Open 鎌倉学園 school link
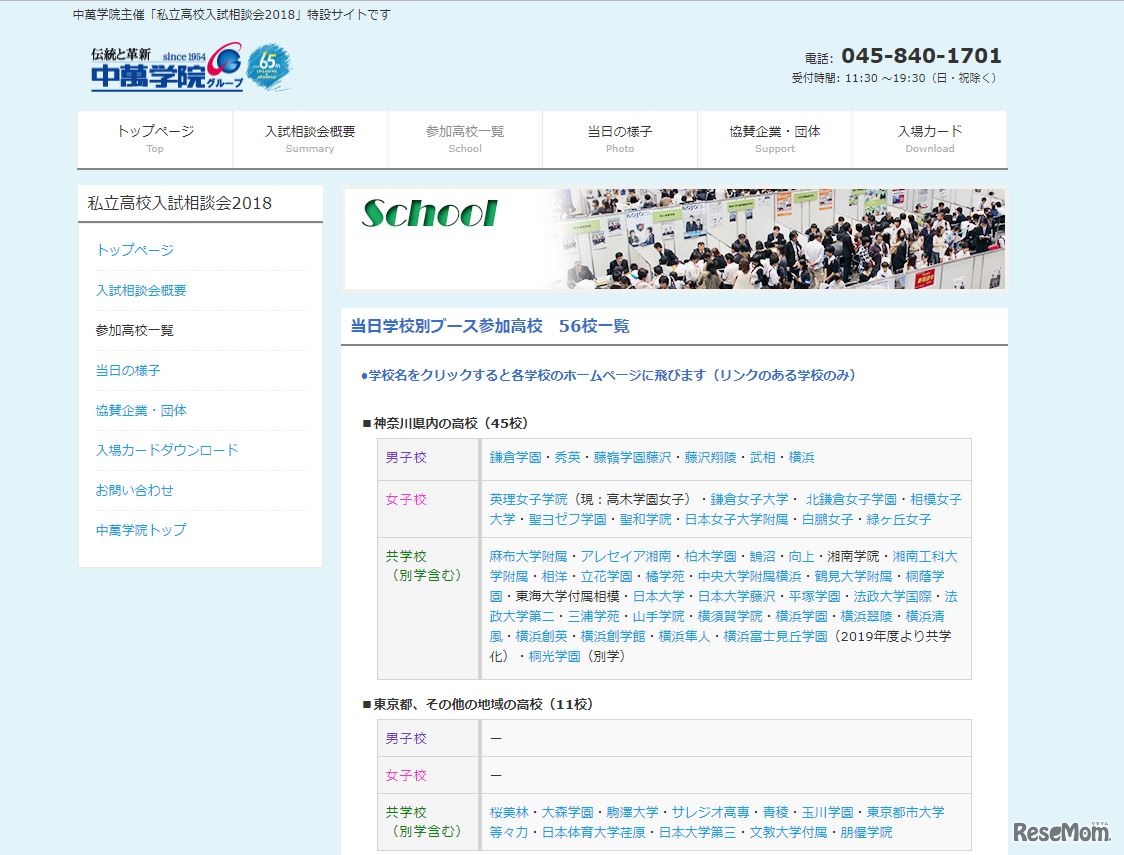The image size is (1124, 855). pos(515,457)
